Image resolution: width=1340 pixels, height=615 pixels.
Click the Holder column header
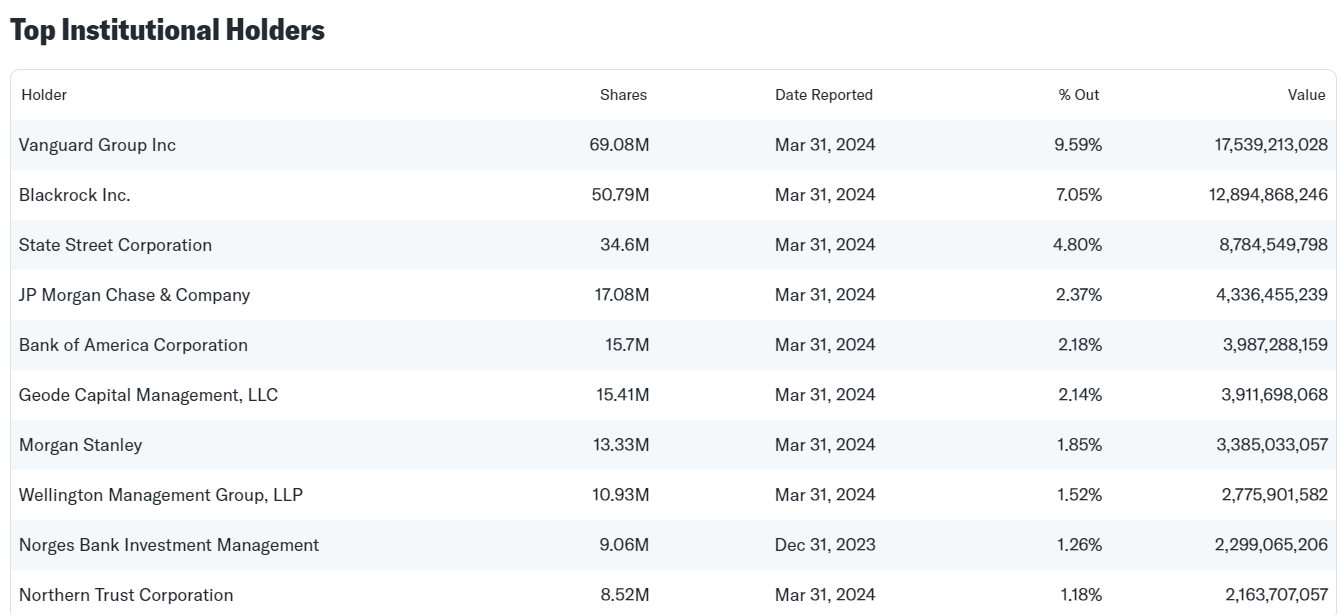coord(44,95)
